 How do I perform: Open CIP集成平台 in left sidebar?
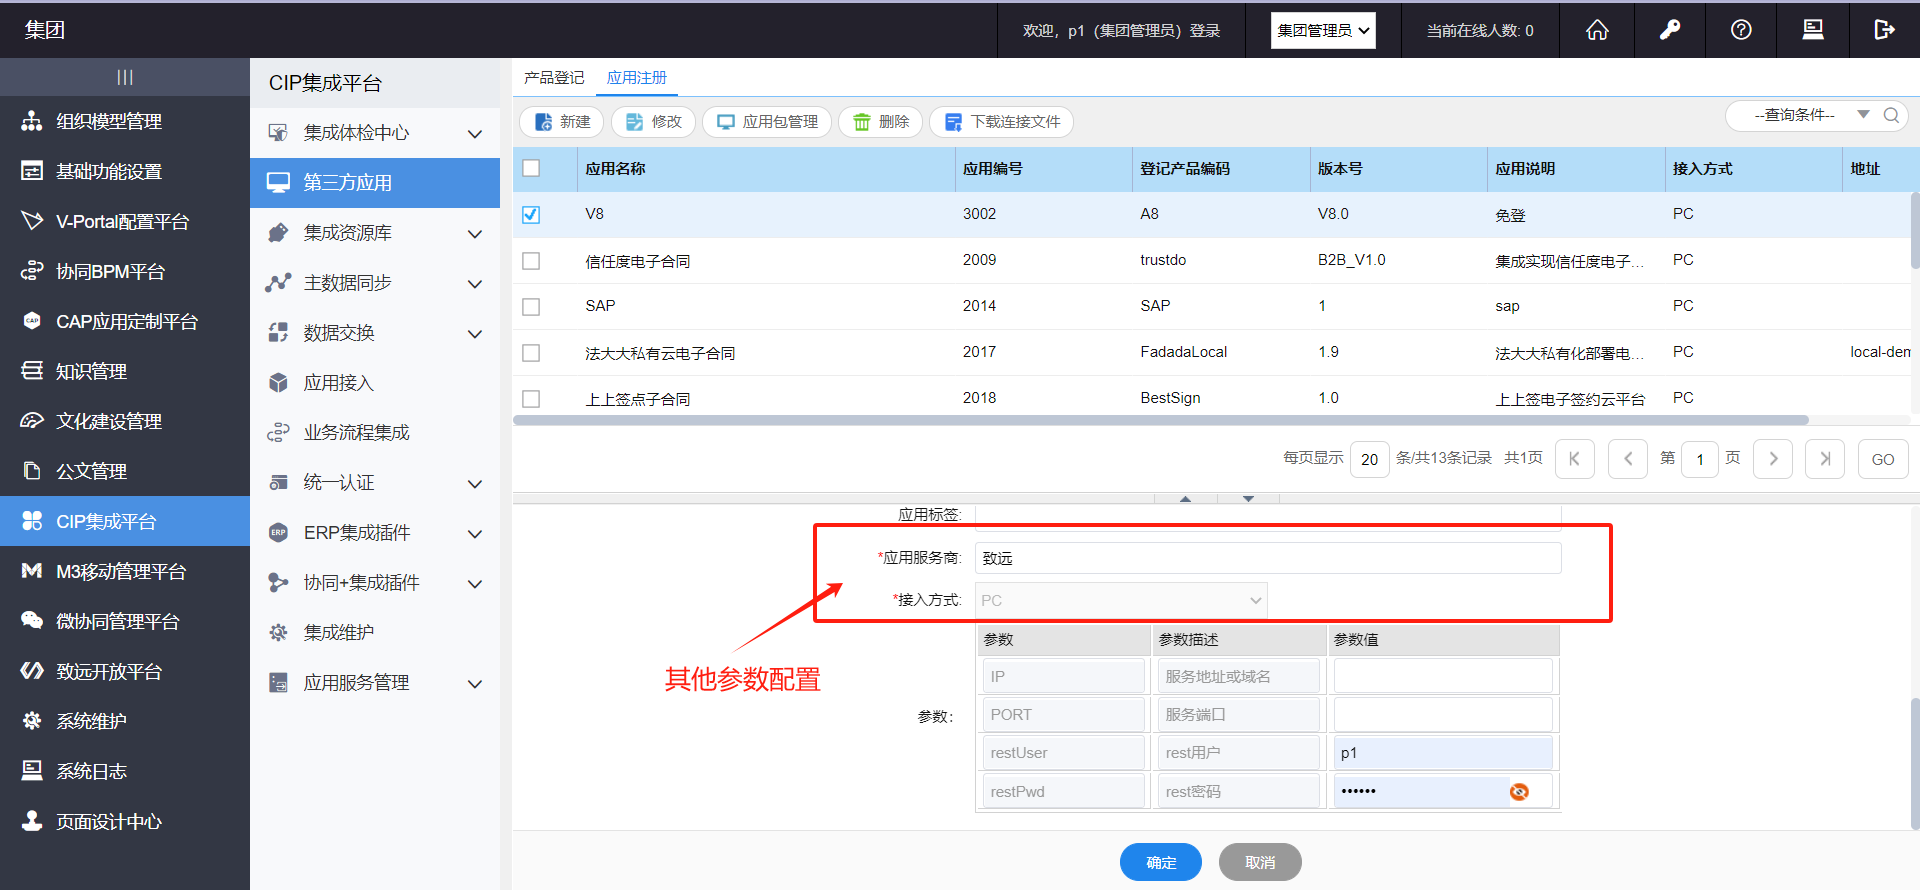[x=106, y=521]
